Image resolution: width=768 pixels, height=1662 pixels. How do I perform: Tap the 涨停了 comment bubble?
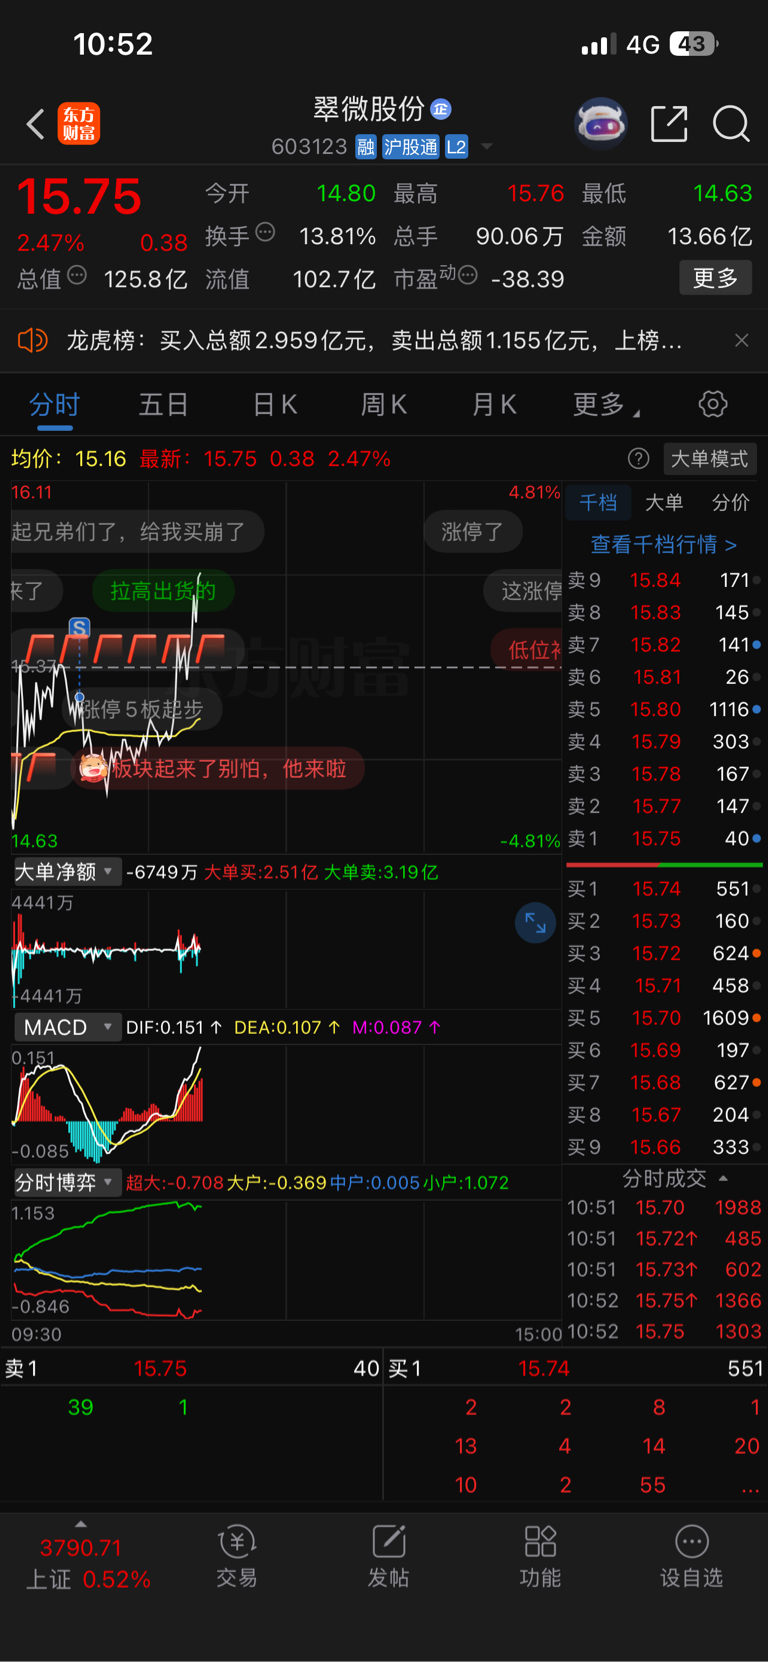(x=472, y=532)
